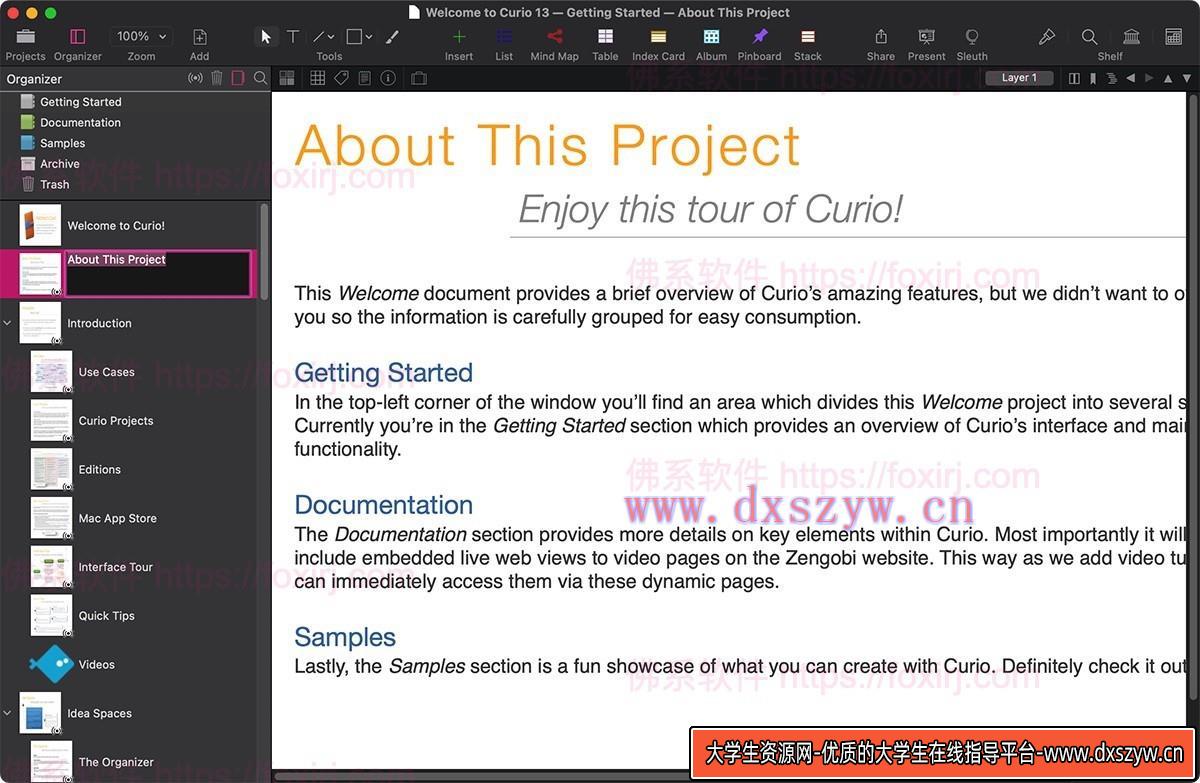Select the Brush tool
Screen dimensions: 1200x783
pos(392,37)
